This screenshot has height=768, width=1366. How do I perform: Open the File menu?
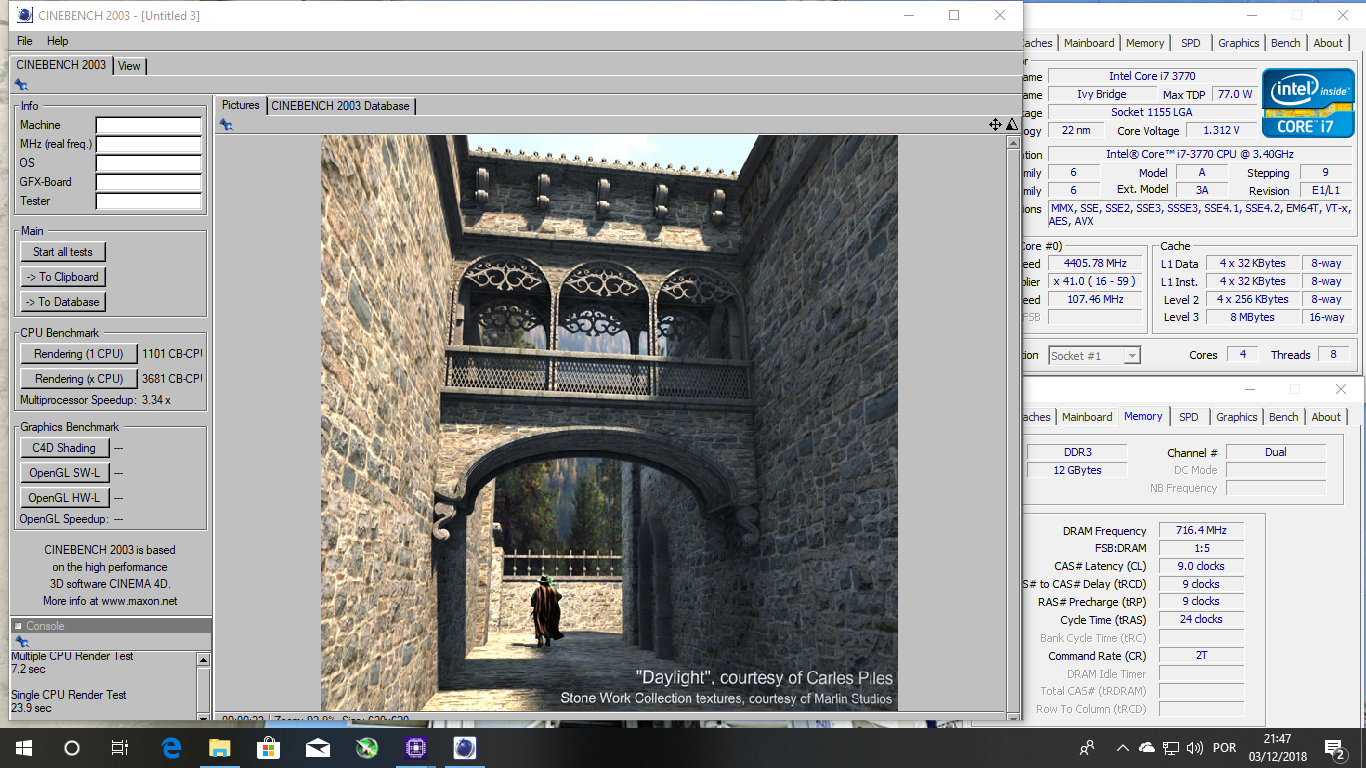click(x=25, y=41)
